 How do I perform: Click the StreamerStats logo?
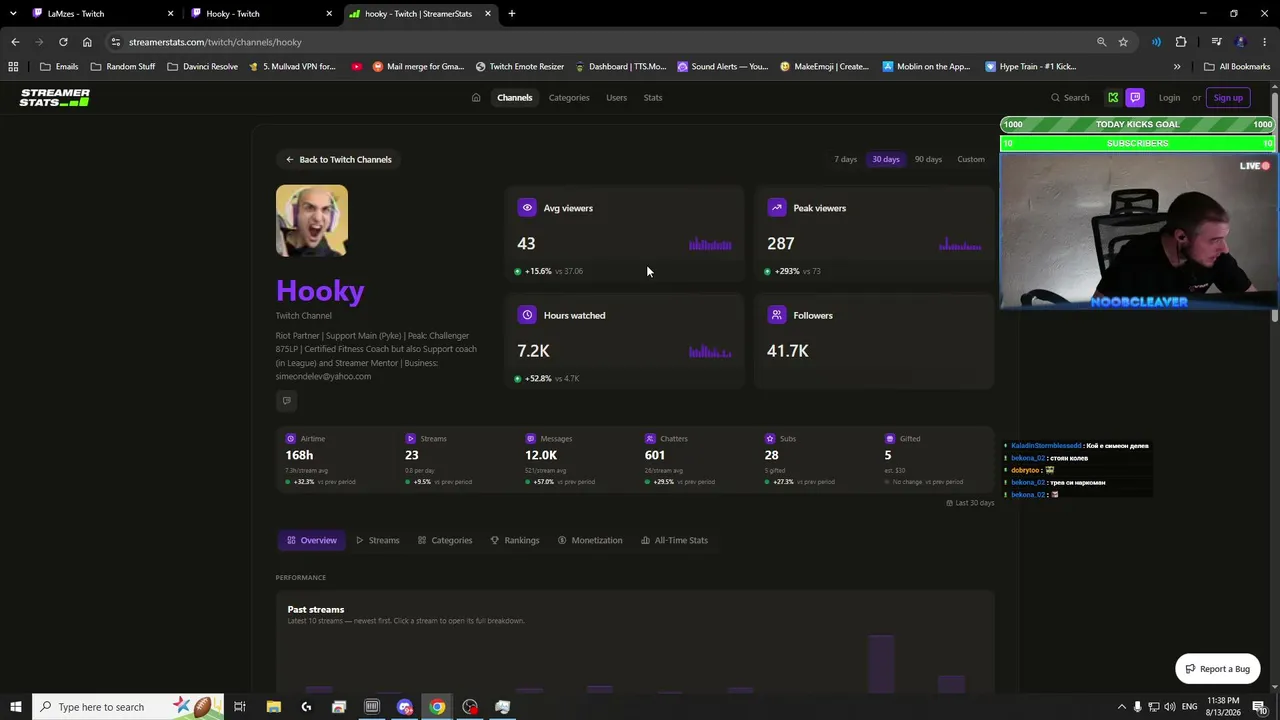pyautogui.click(x=55, y=98)
